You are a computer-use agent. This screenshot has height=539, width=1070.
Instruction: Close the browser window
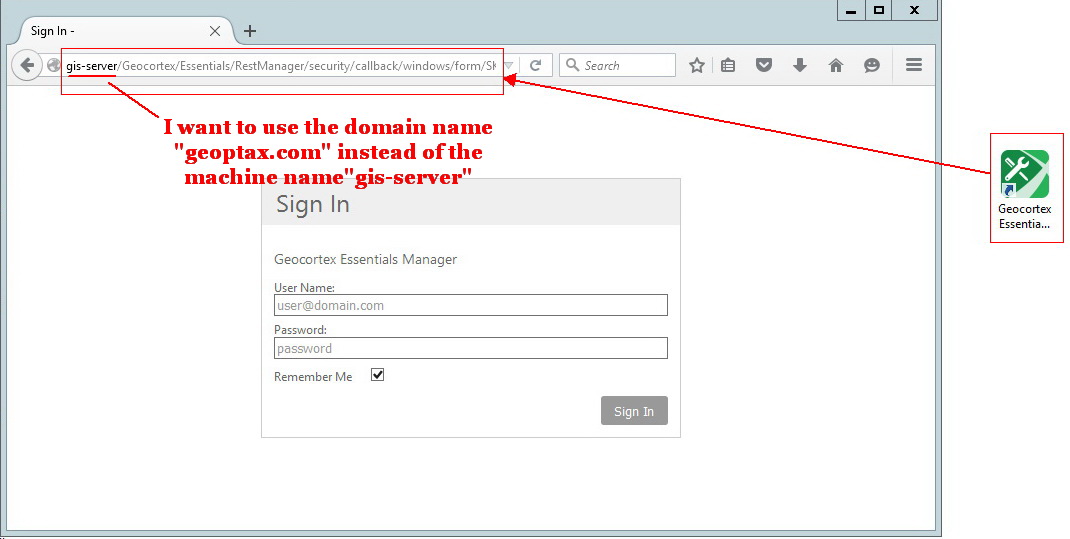click(914, 11)
